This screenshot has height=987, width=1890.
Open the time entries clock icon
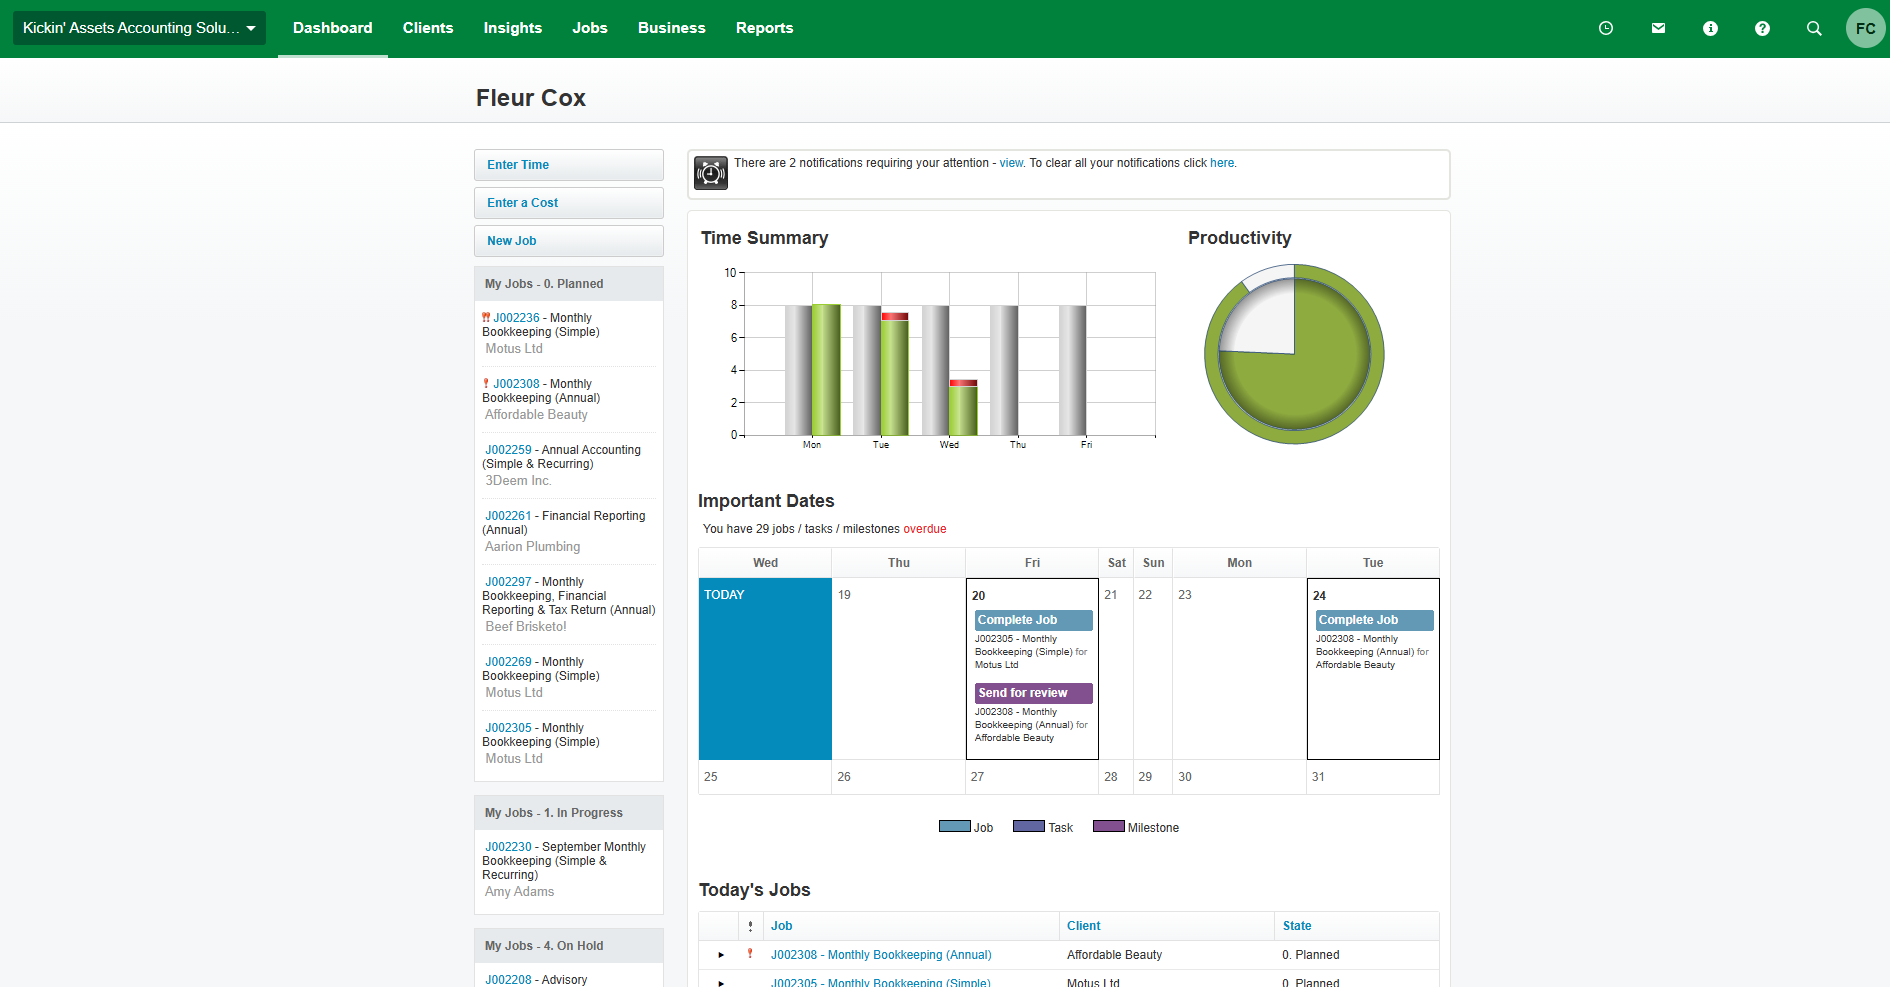point(1607,28)
